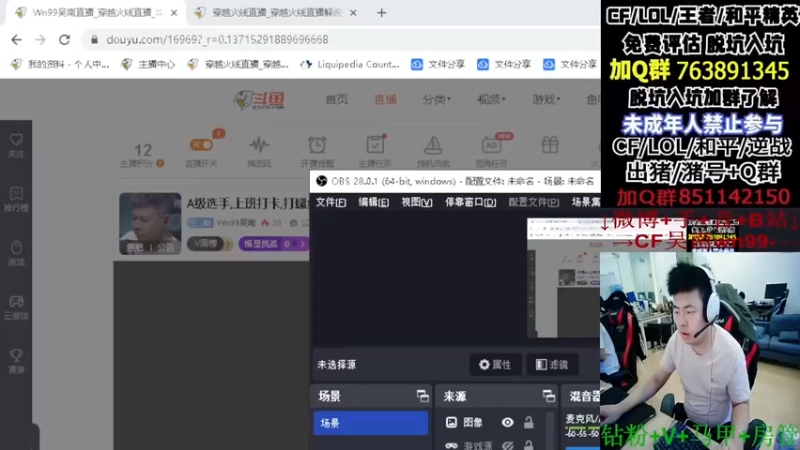Open the 主播中心 bookmark
Screen dimensions: 800x450
click(x=148, y=64)
